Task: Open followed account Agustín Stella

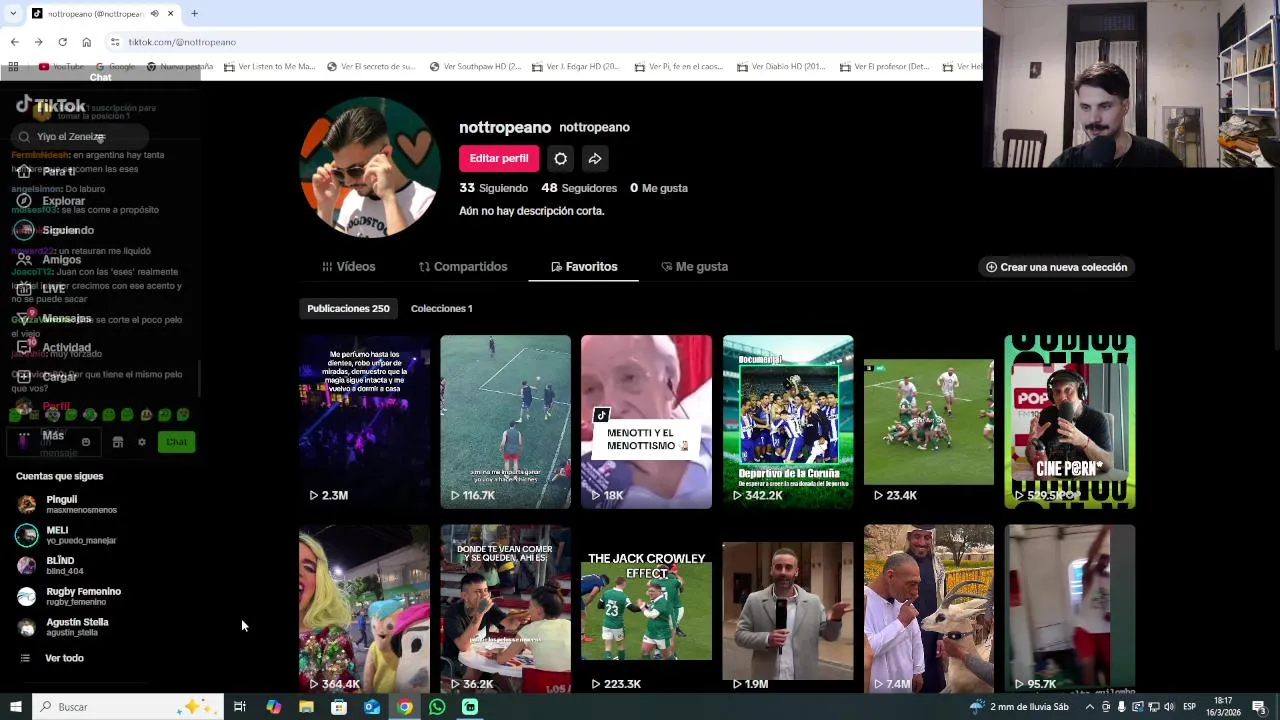Action: pos(63,627)
